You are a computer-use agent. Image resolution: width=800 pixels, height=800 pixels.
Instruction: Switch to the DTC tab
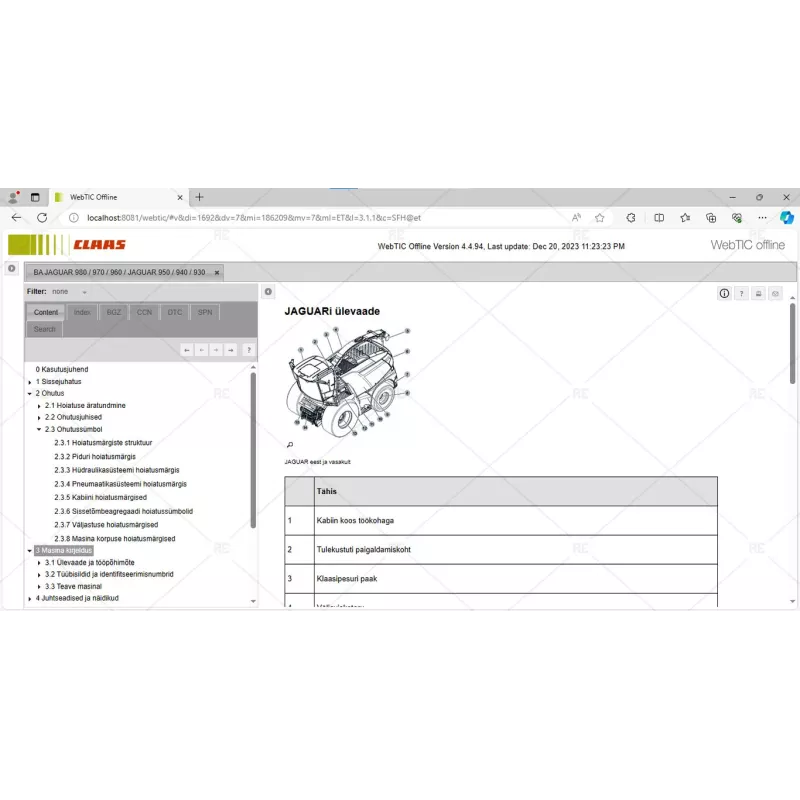click(x=174, y=312)
